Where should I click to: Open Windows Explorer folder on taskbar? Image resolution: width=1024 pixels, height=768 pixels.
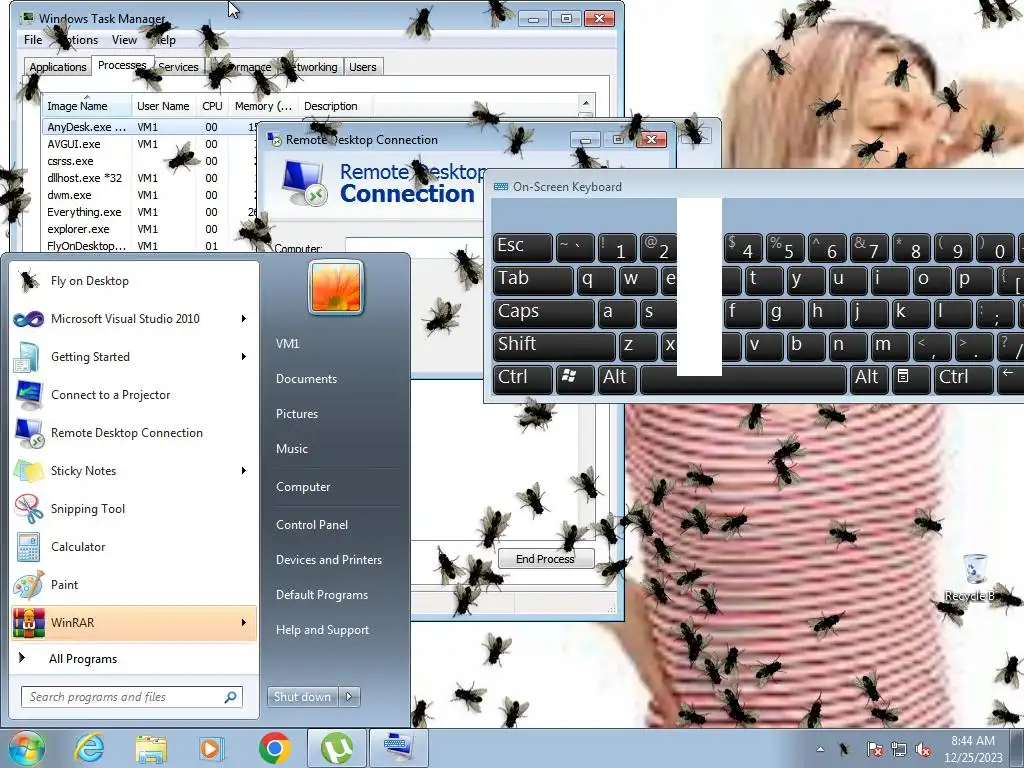tap(151, 748)
